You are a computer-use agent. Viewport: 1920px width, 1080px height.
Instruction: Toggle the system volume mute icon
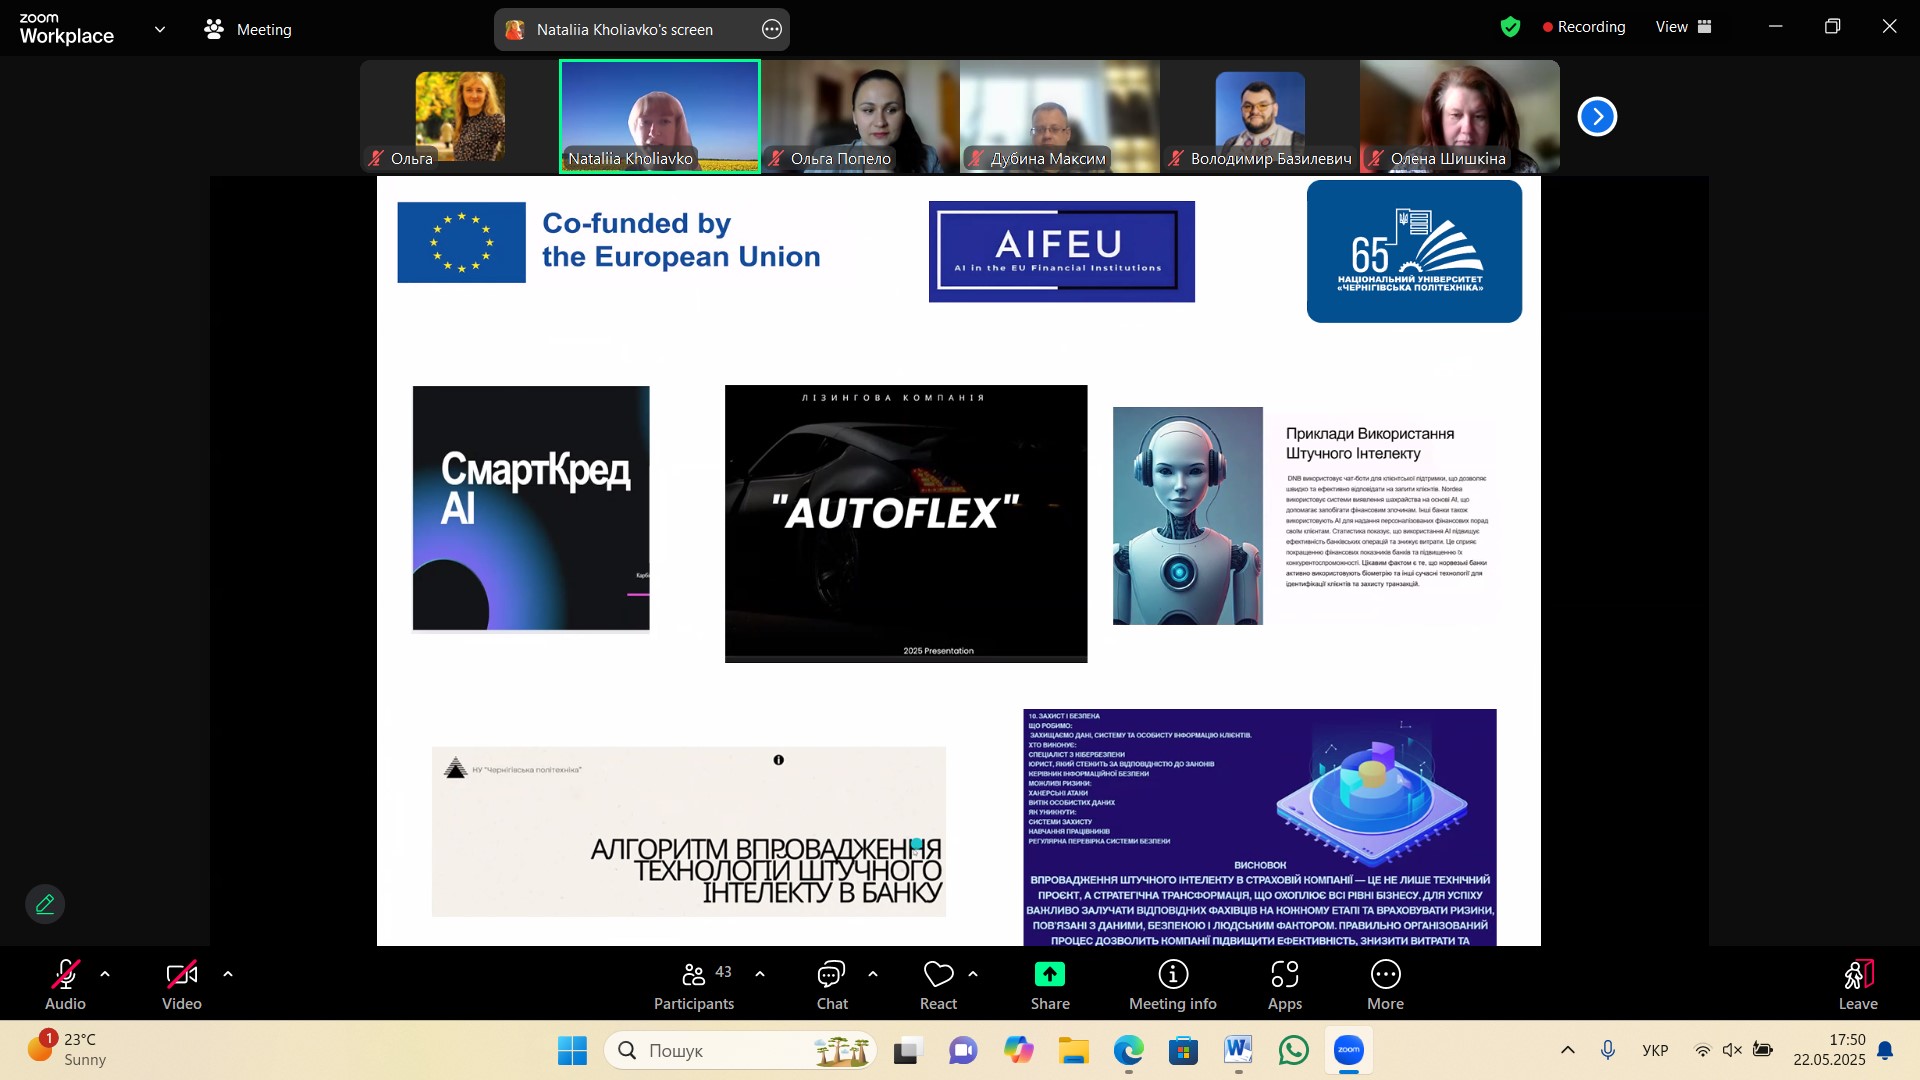click(1732, 1050)
